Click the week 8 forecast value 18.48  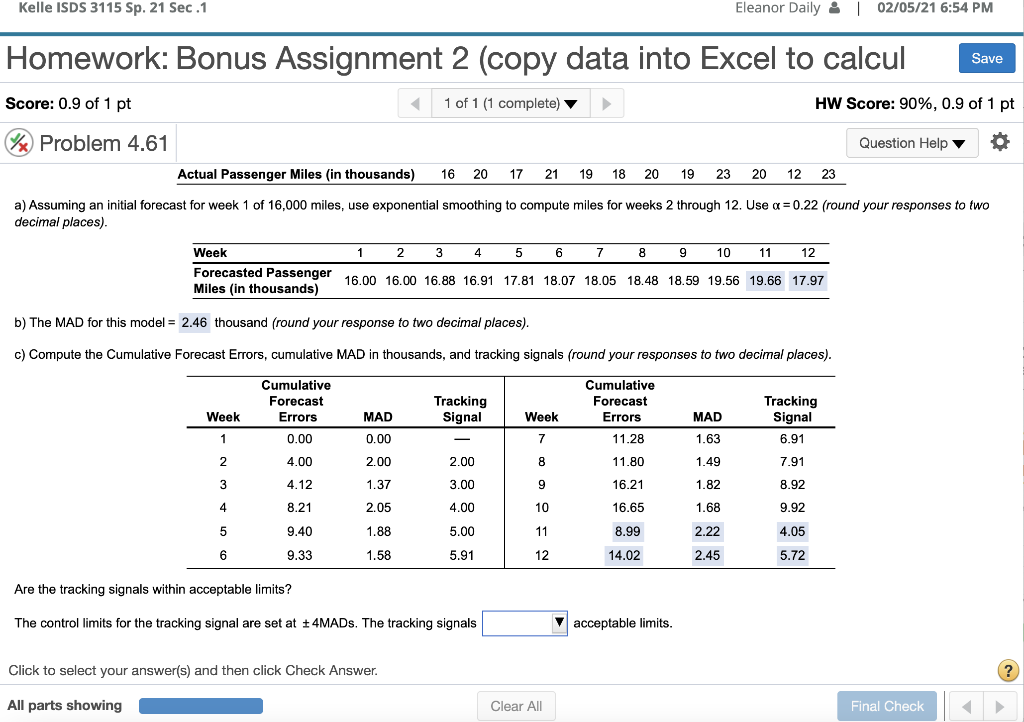(x=643, y=281)
